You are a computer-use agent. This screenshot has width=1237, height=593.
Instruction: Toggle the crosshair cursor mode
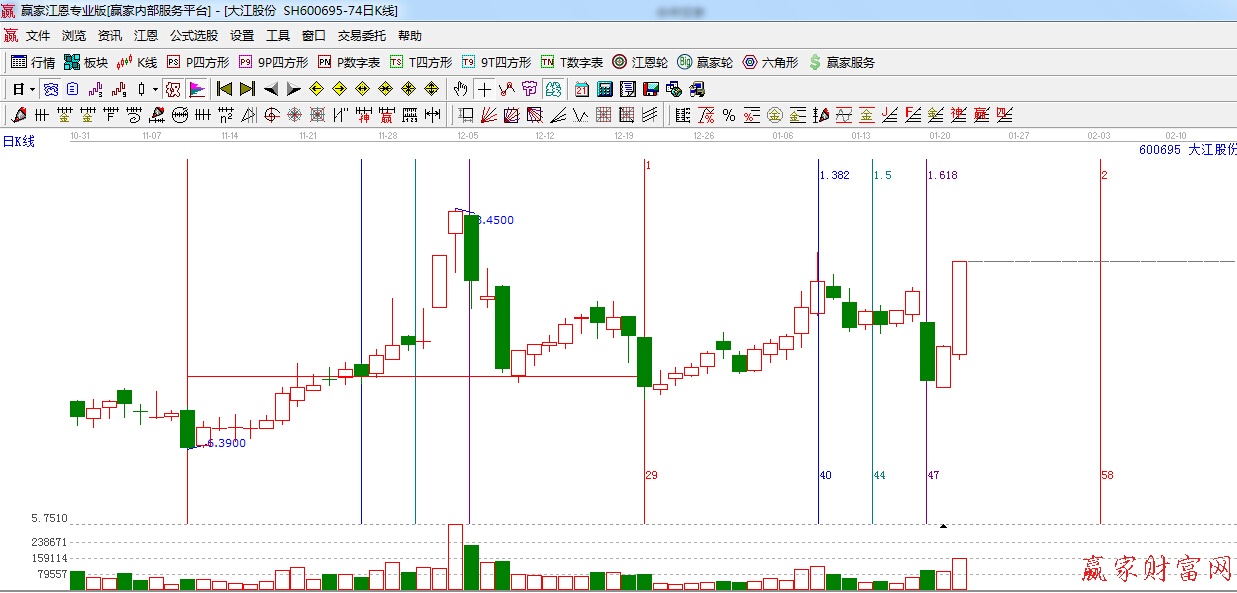click(484, 89)
